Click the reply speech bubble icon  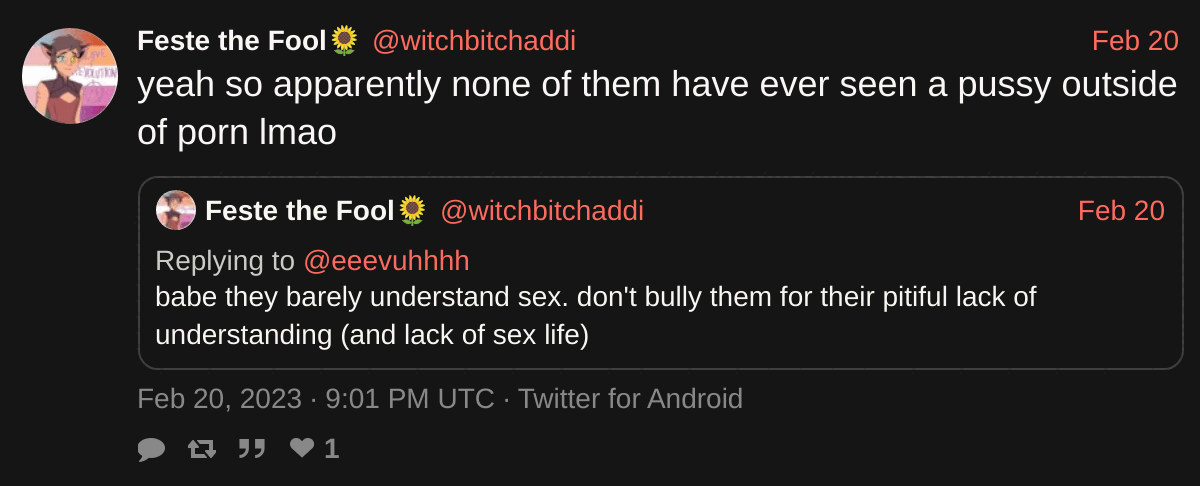[x=151, y=450]
